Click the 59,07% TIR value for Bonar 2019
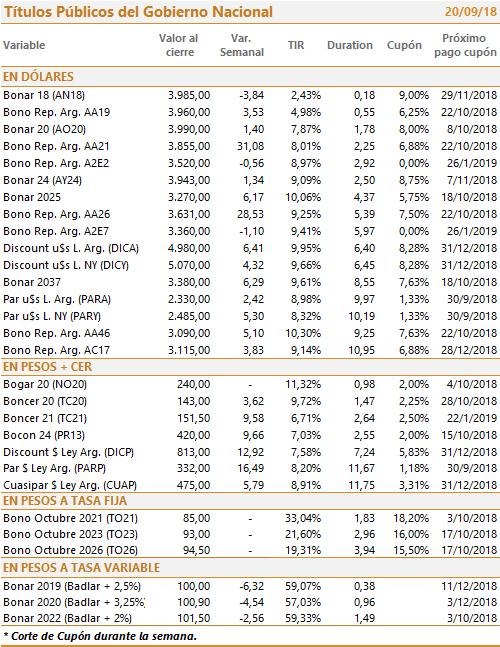 click(x=303, y=586)
